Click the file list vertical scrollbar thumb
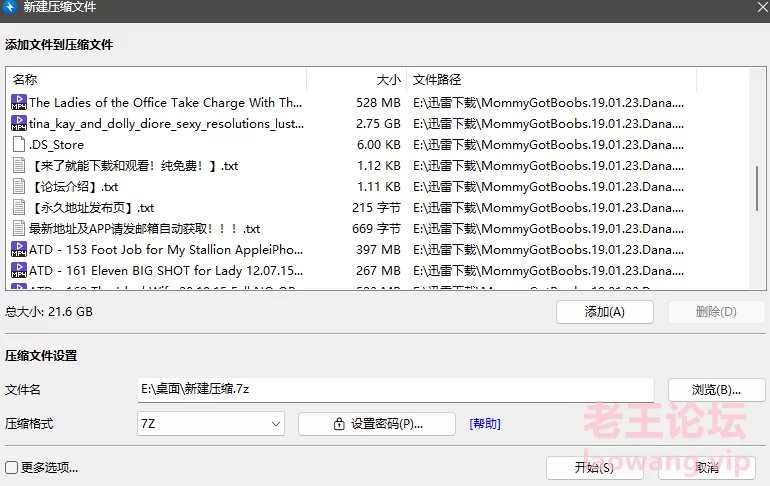Image resolution: width=770 pixels, height=486 pixels. [x=757, y=189]
